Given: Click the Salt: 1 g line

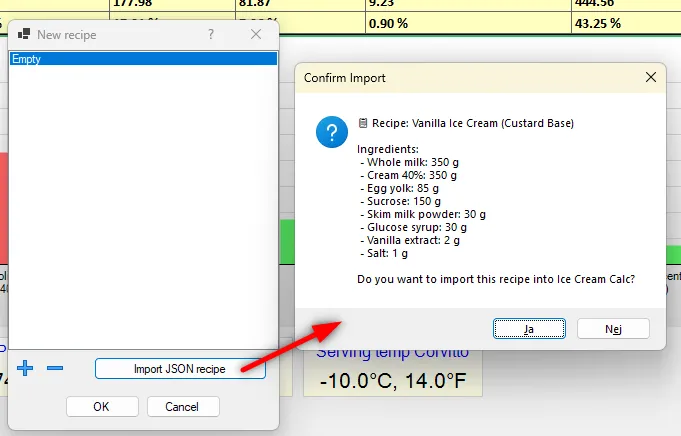Looking at the screenshot, I should pos(384,254).
